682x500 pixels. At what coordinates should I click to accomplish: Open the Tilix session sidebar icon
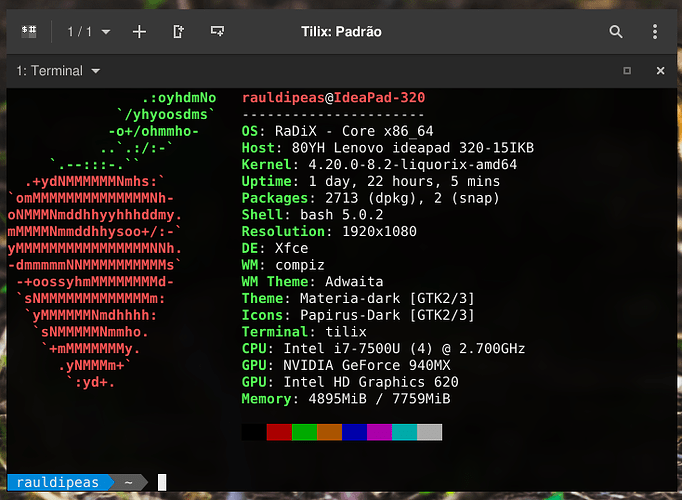[x=29, y=31]
